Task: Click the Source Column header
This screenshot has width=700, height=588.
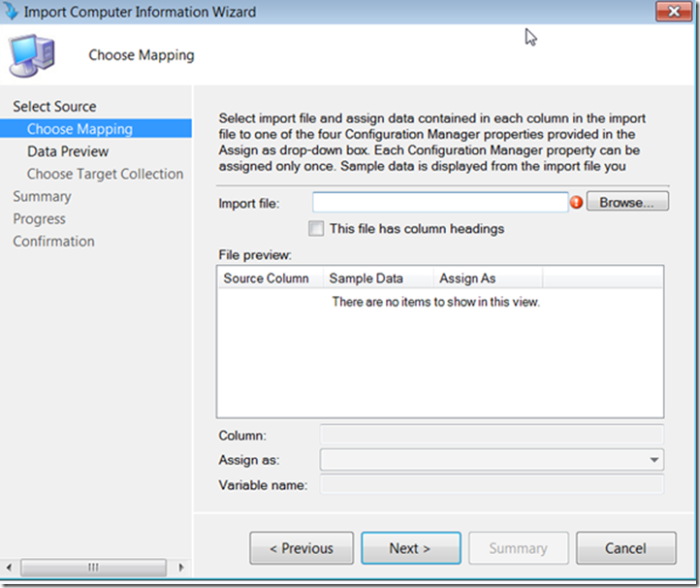Action: pyautogui.click(x=271, y=278)
